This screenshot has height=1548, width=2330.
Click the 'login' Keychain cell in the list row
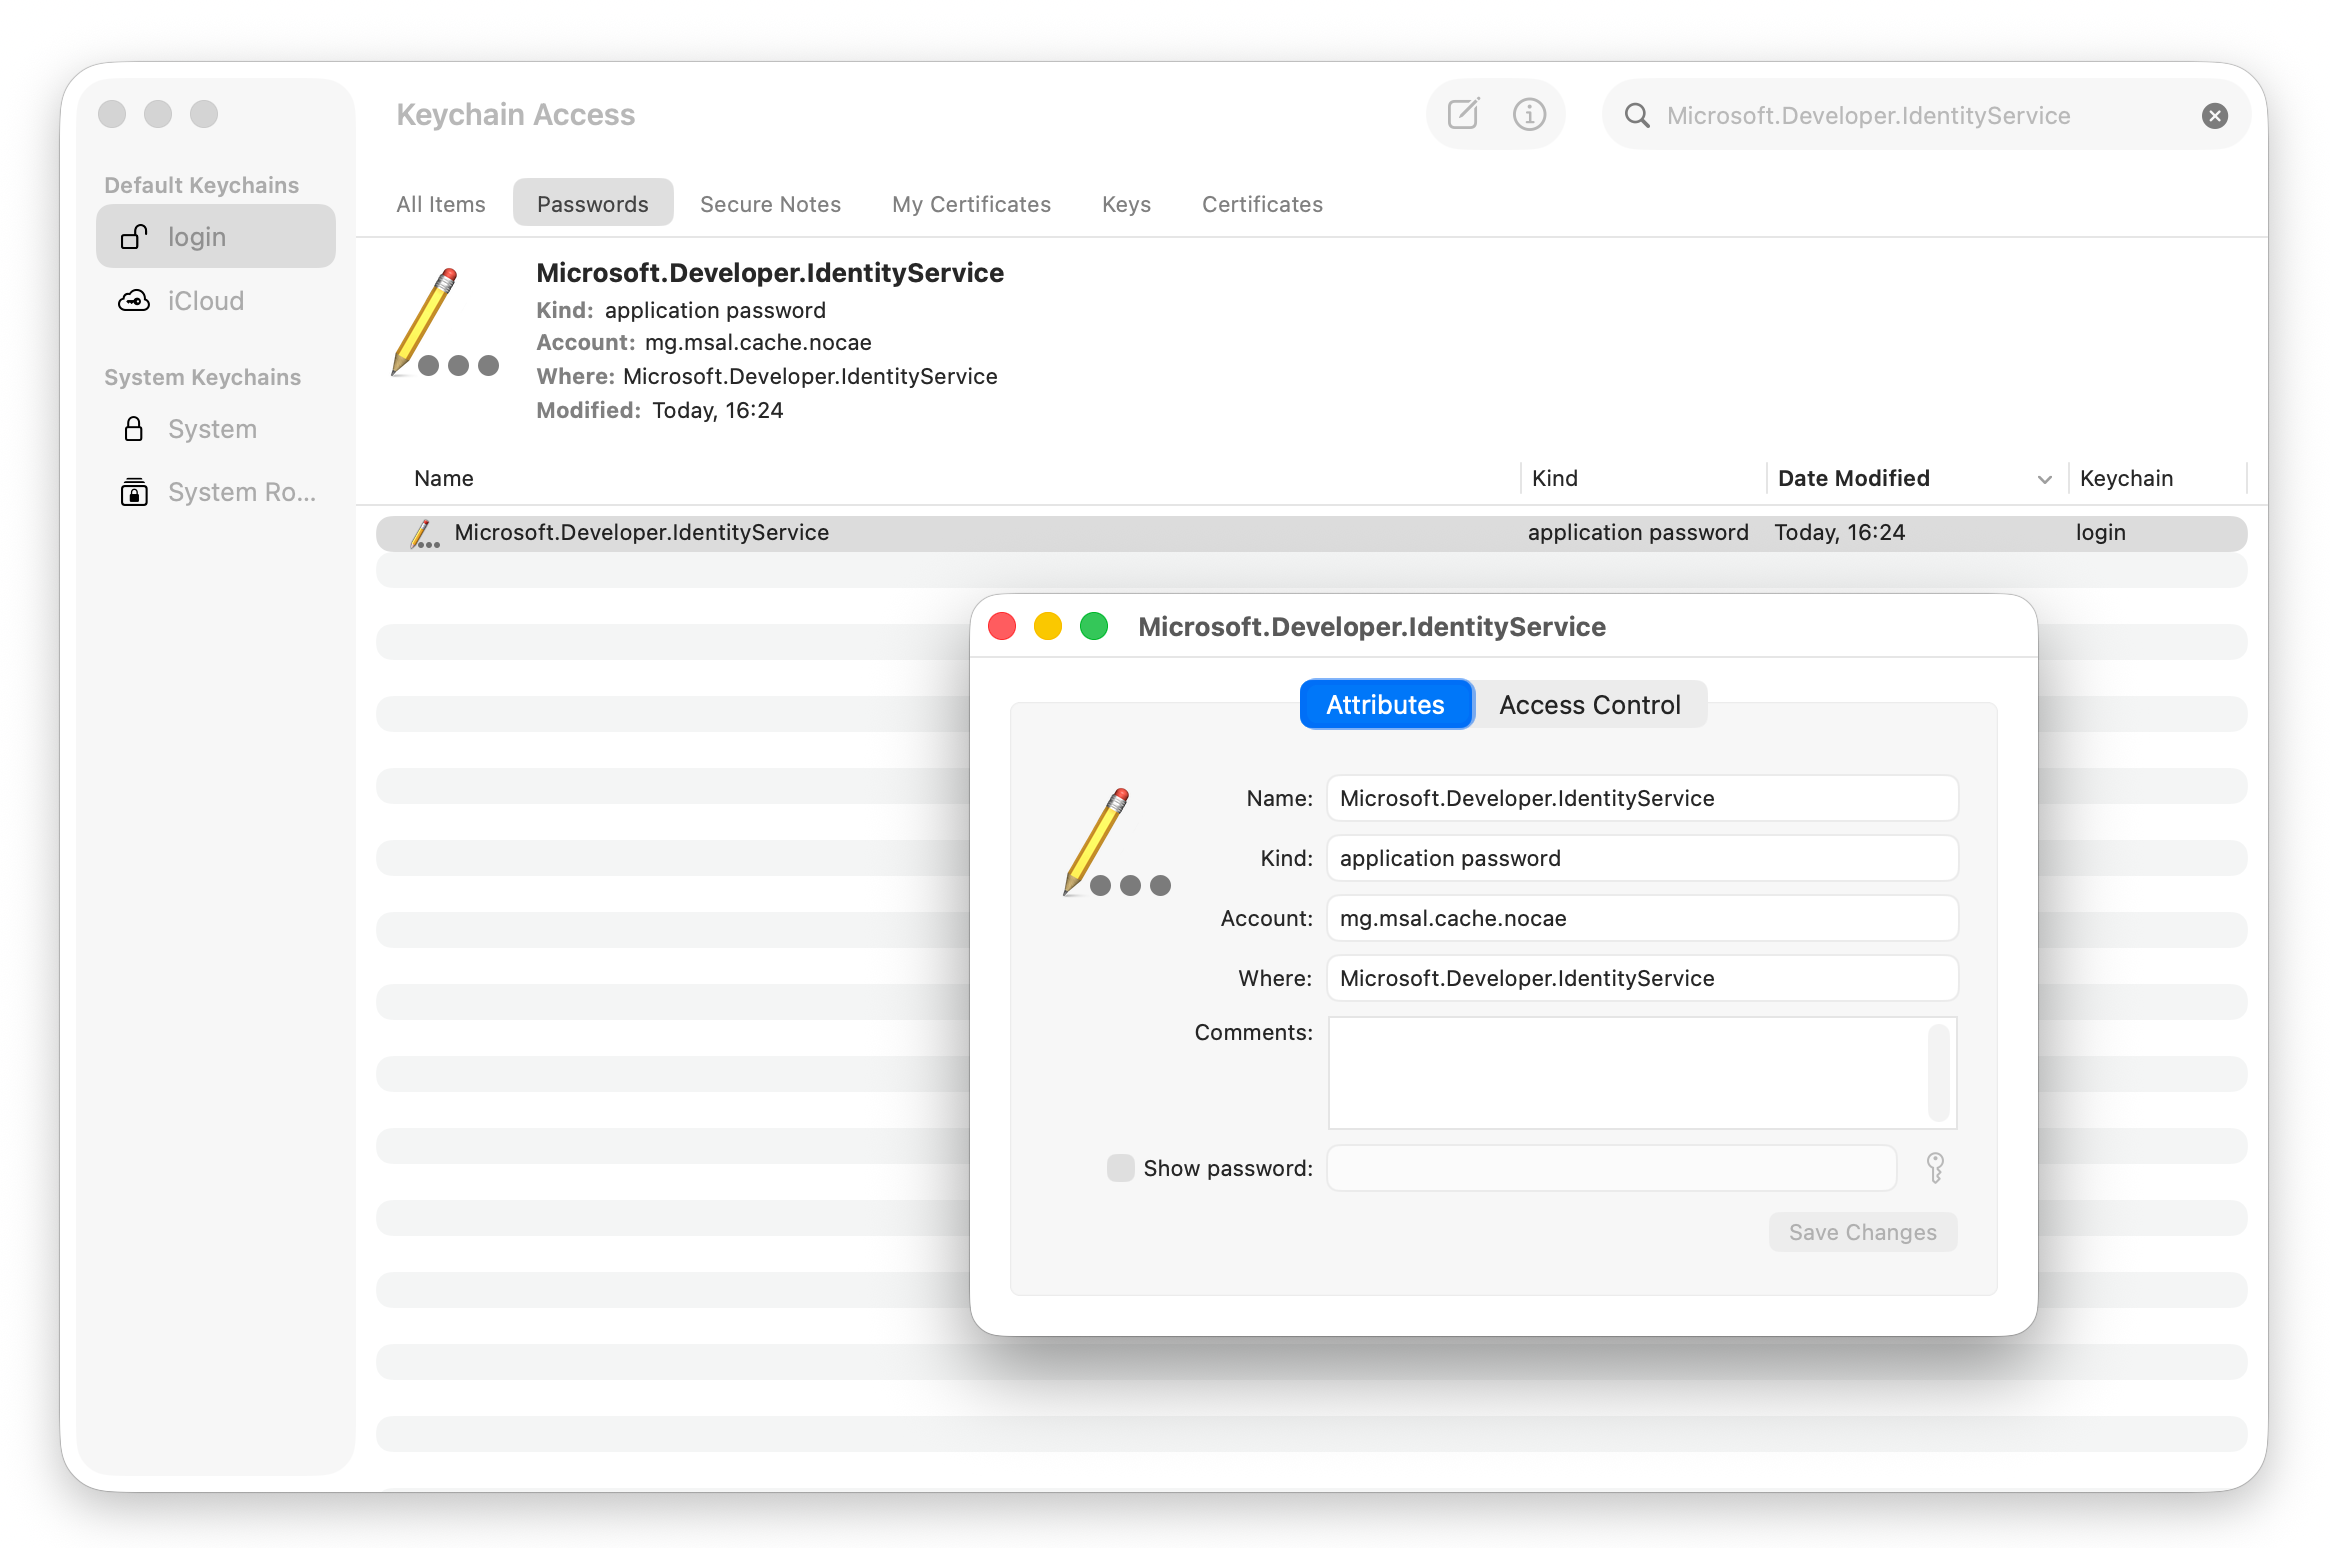click(2100, 533)
